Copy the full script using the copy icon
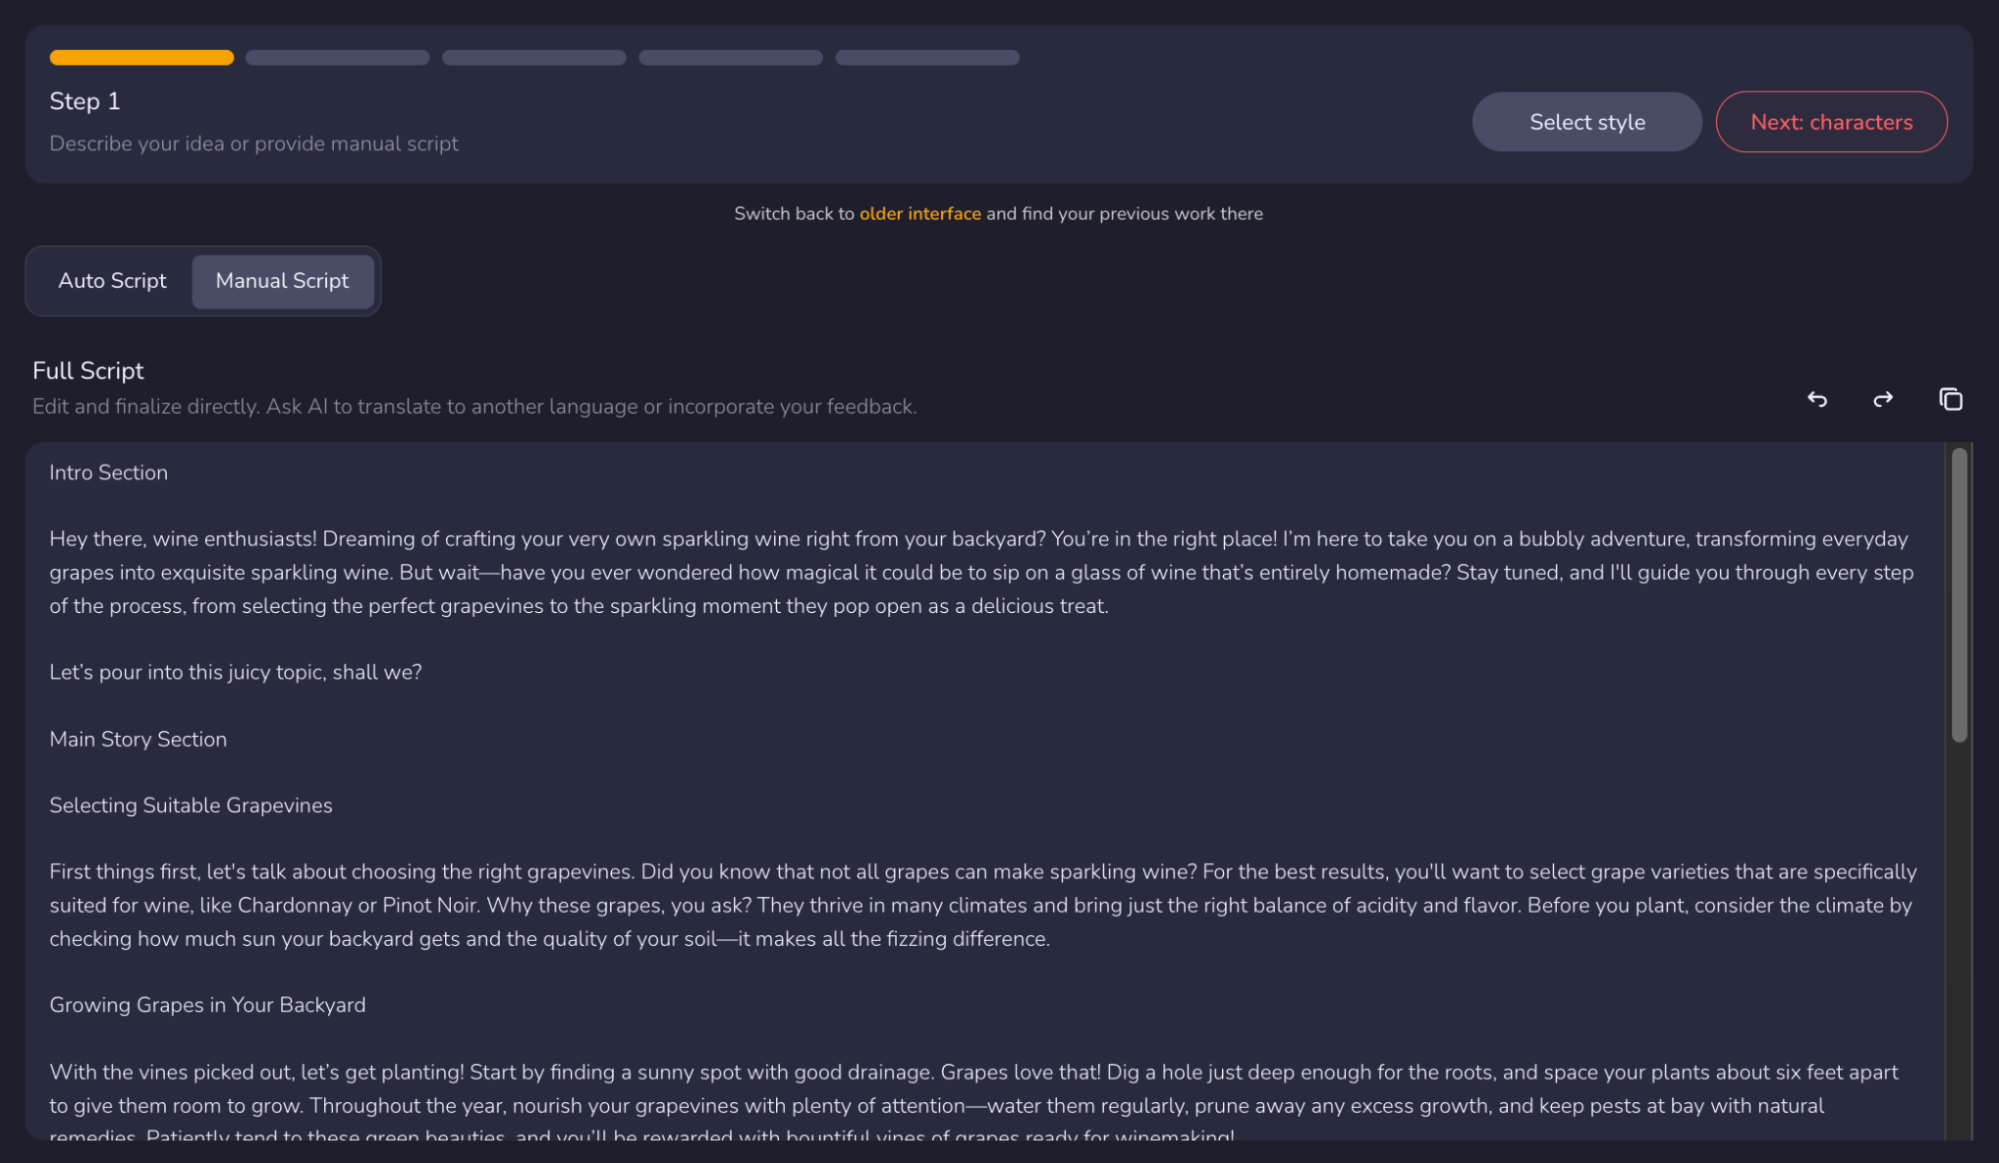 tap(1949, 399)
